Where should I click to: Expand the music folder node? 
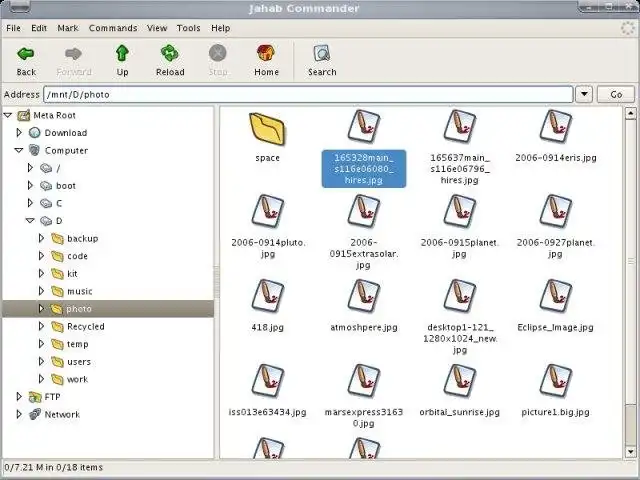coord(41,291)
